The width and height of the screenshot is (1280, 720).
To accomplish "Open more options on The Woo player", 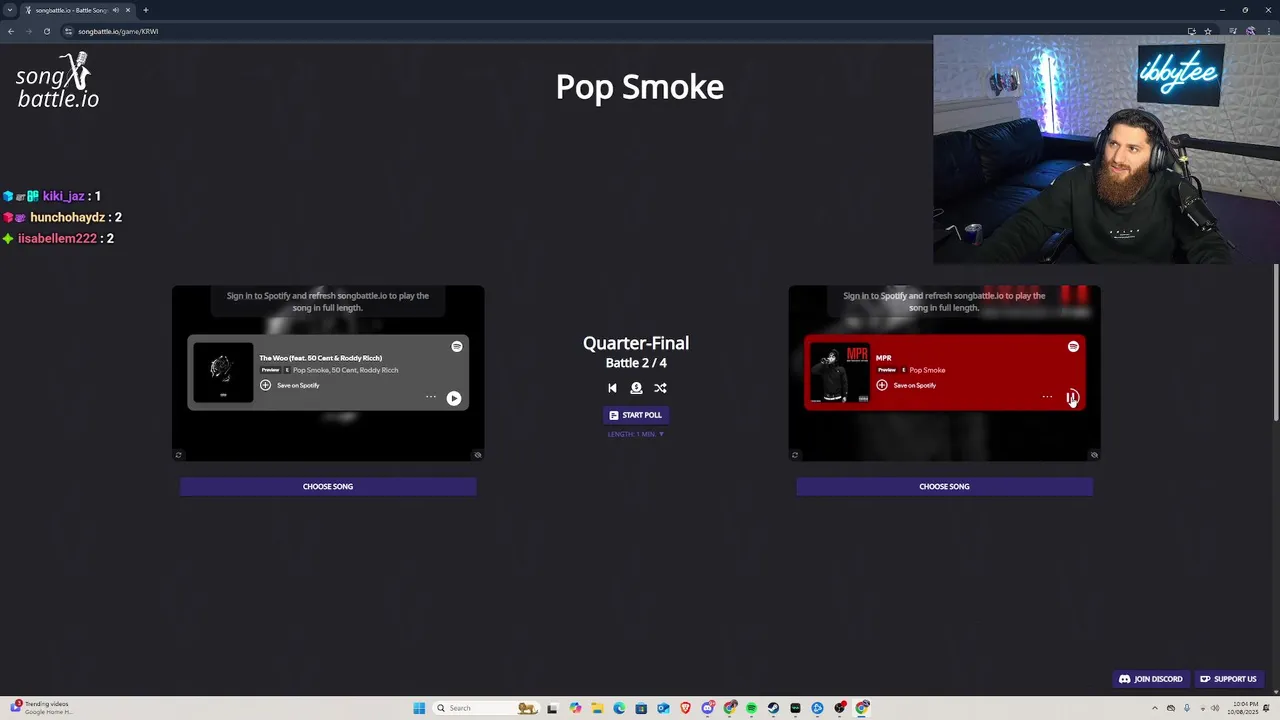I will [x=431, y=397].
